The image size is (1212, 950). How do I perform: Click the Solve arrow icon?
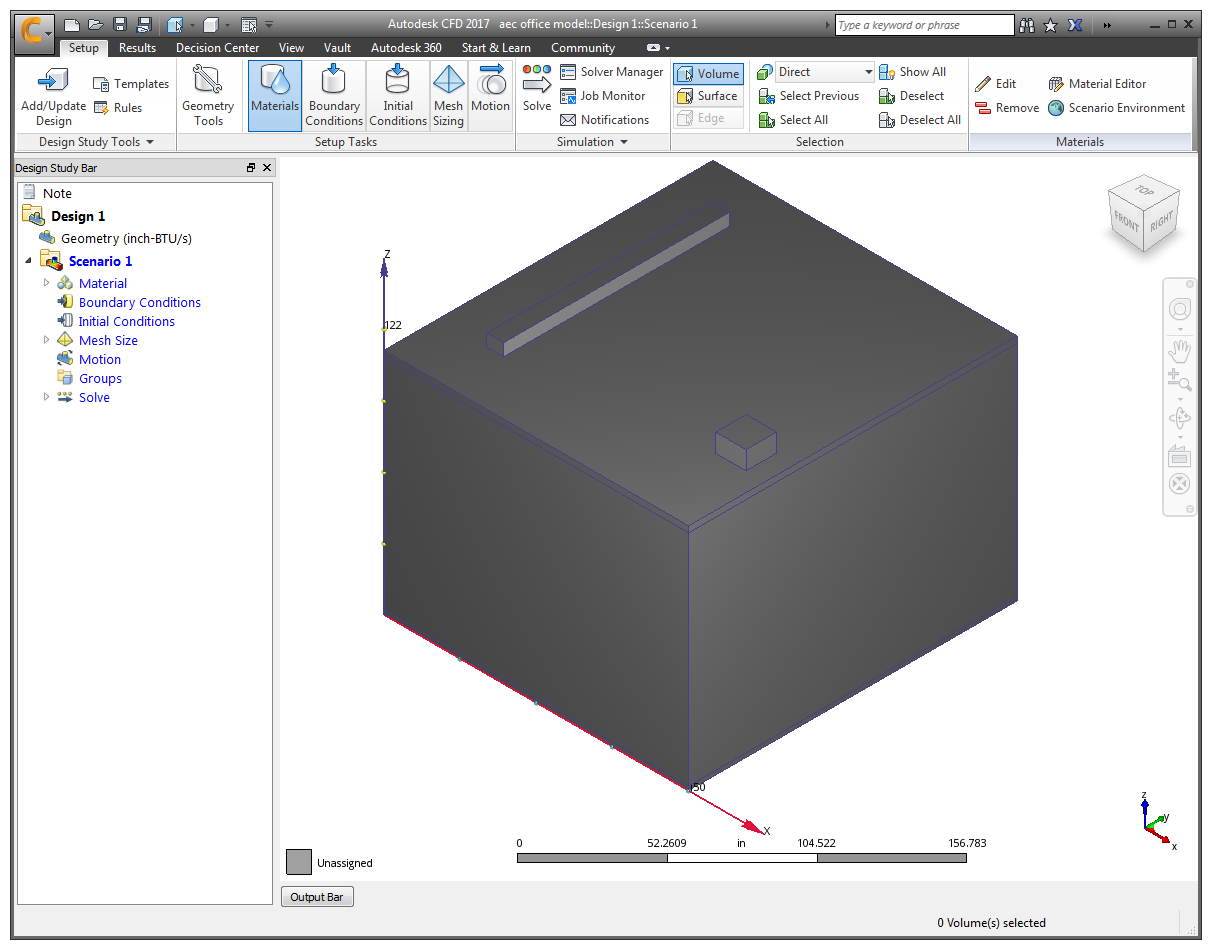[x=537, y=88]
